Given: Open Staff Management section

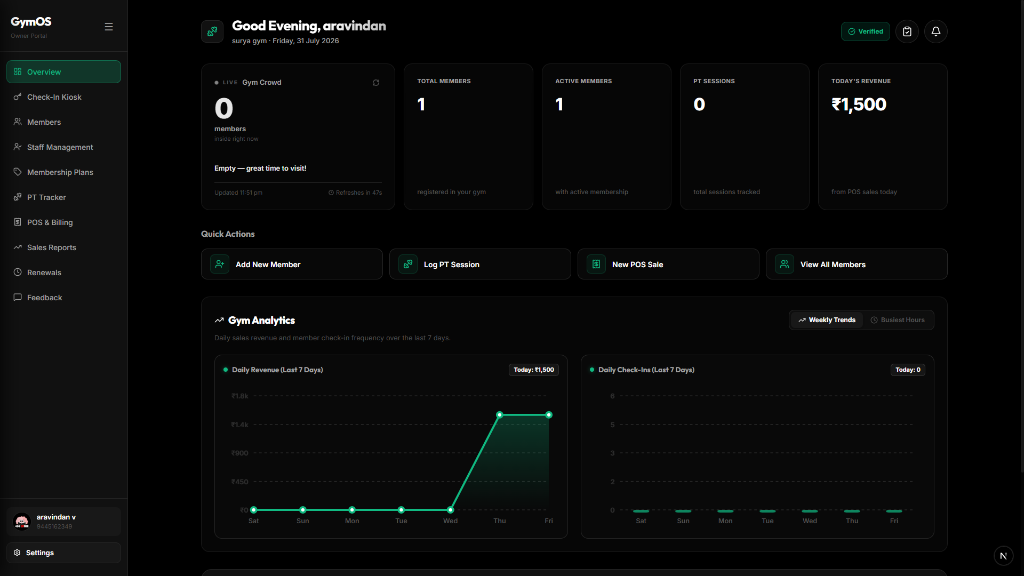Looking at the screenshot, I should tap(63, 147).
